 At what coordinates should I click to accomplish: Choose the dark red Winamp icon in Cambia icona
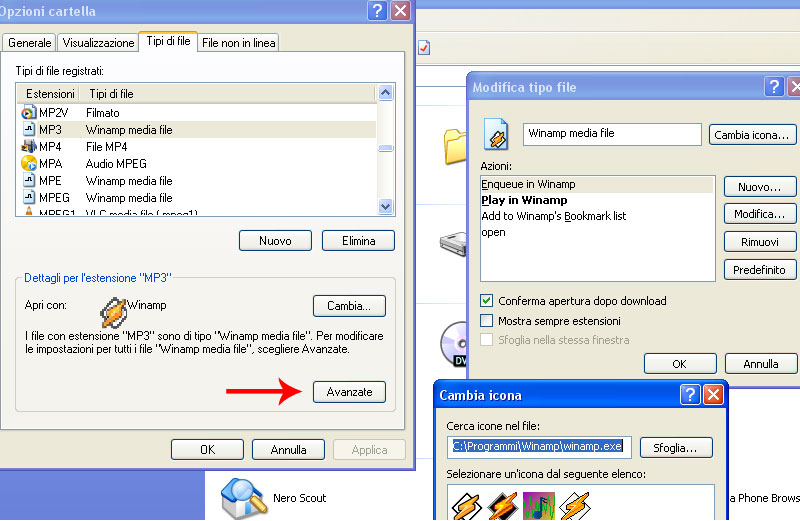(503, 506)
